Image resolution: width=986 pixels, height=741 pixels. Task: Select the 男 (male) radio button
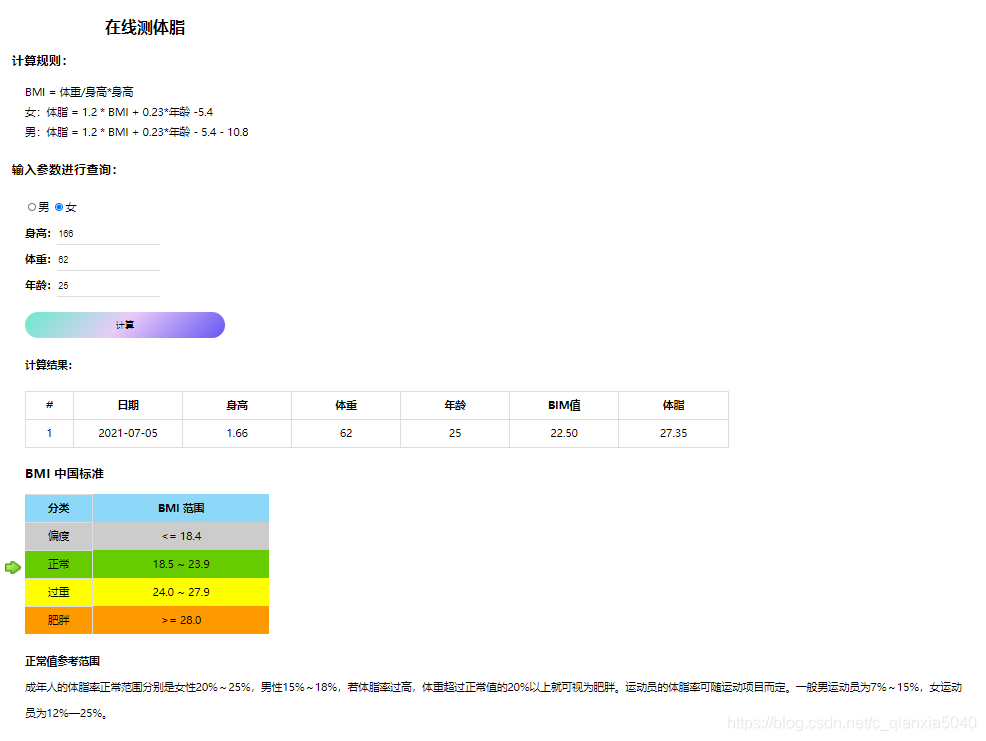(x=31, y=207)
